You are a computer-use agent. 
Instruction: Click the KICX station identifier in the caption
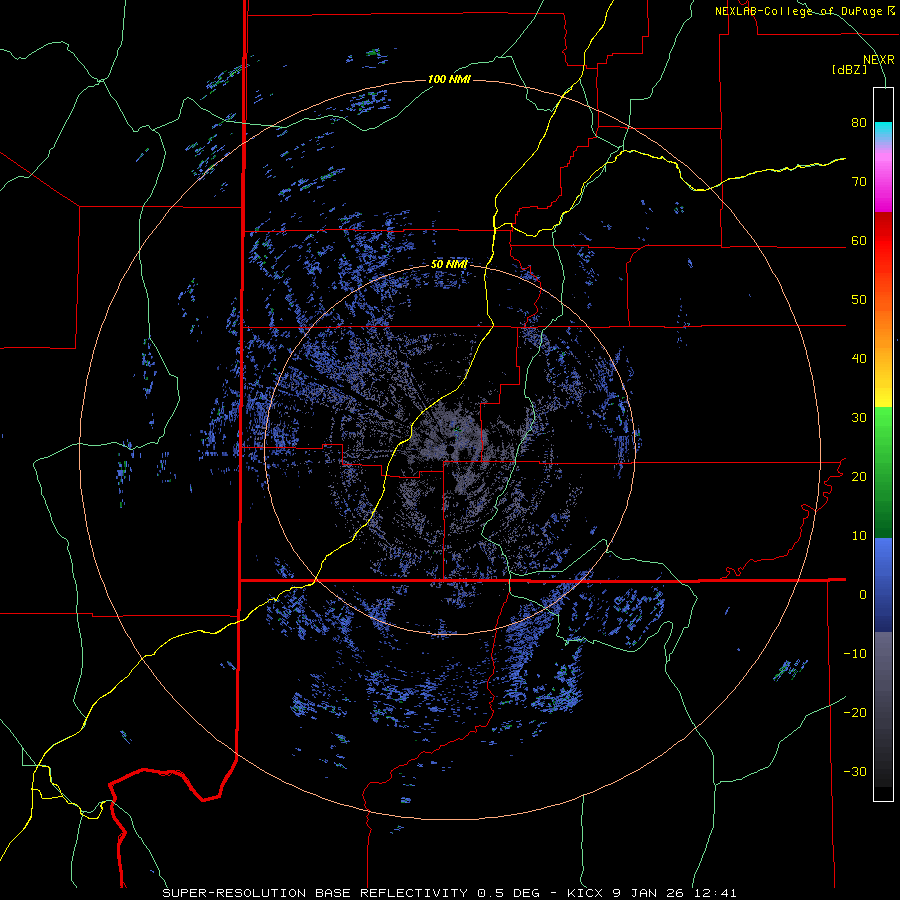pyautogui.click(x=587, y=893)
